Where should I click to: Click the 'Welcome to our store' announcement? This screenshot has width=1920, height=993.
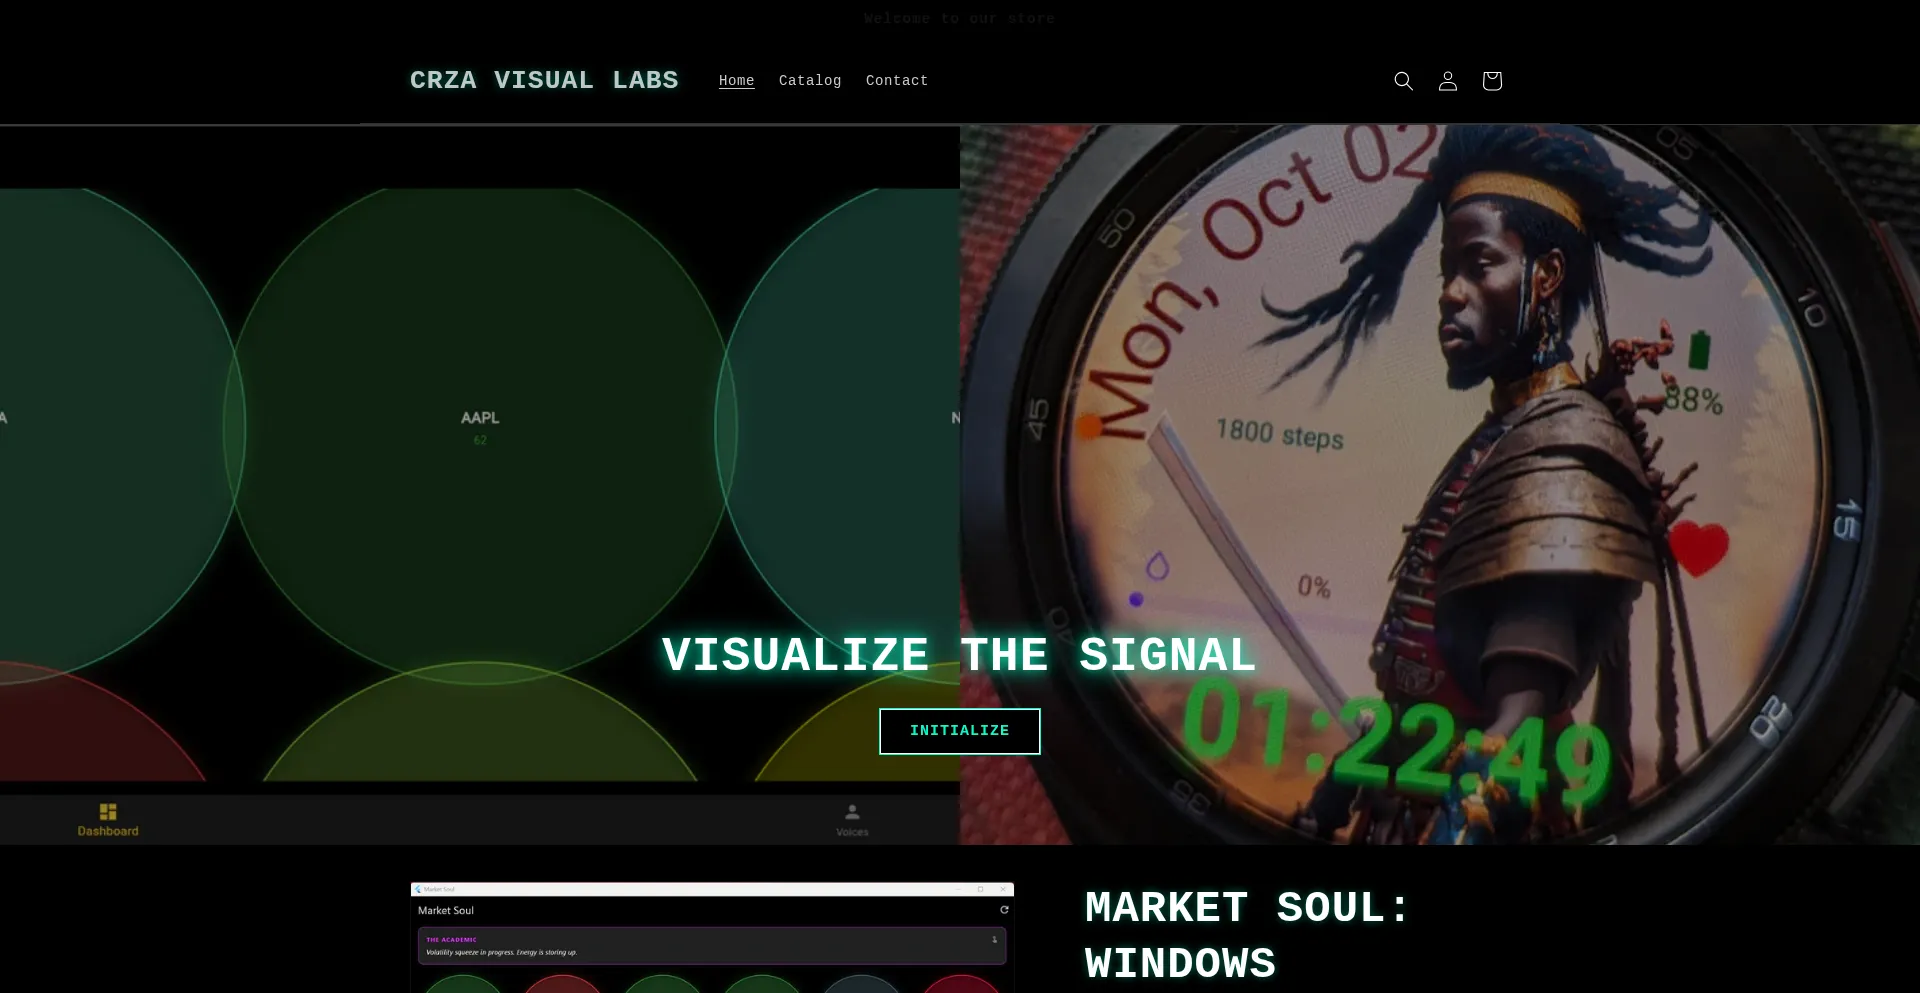click(960, 18)
